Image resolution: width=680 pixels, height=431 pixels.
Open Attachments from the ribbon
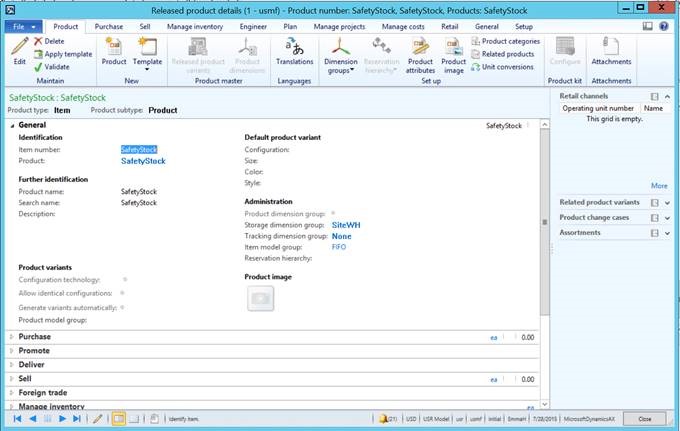click(x=611, y=50)
